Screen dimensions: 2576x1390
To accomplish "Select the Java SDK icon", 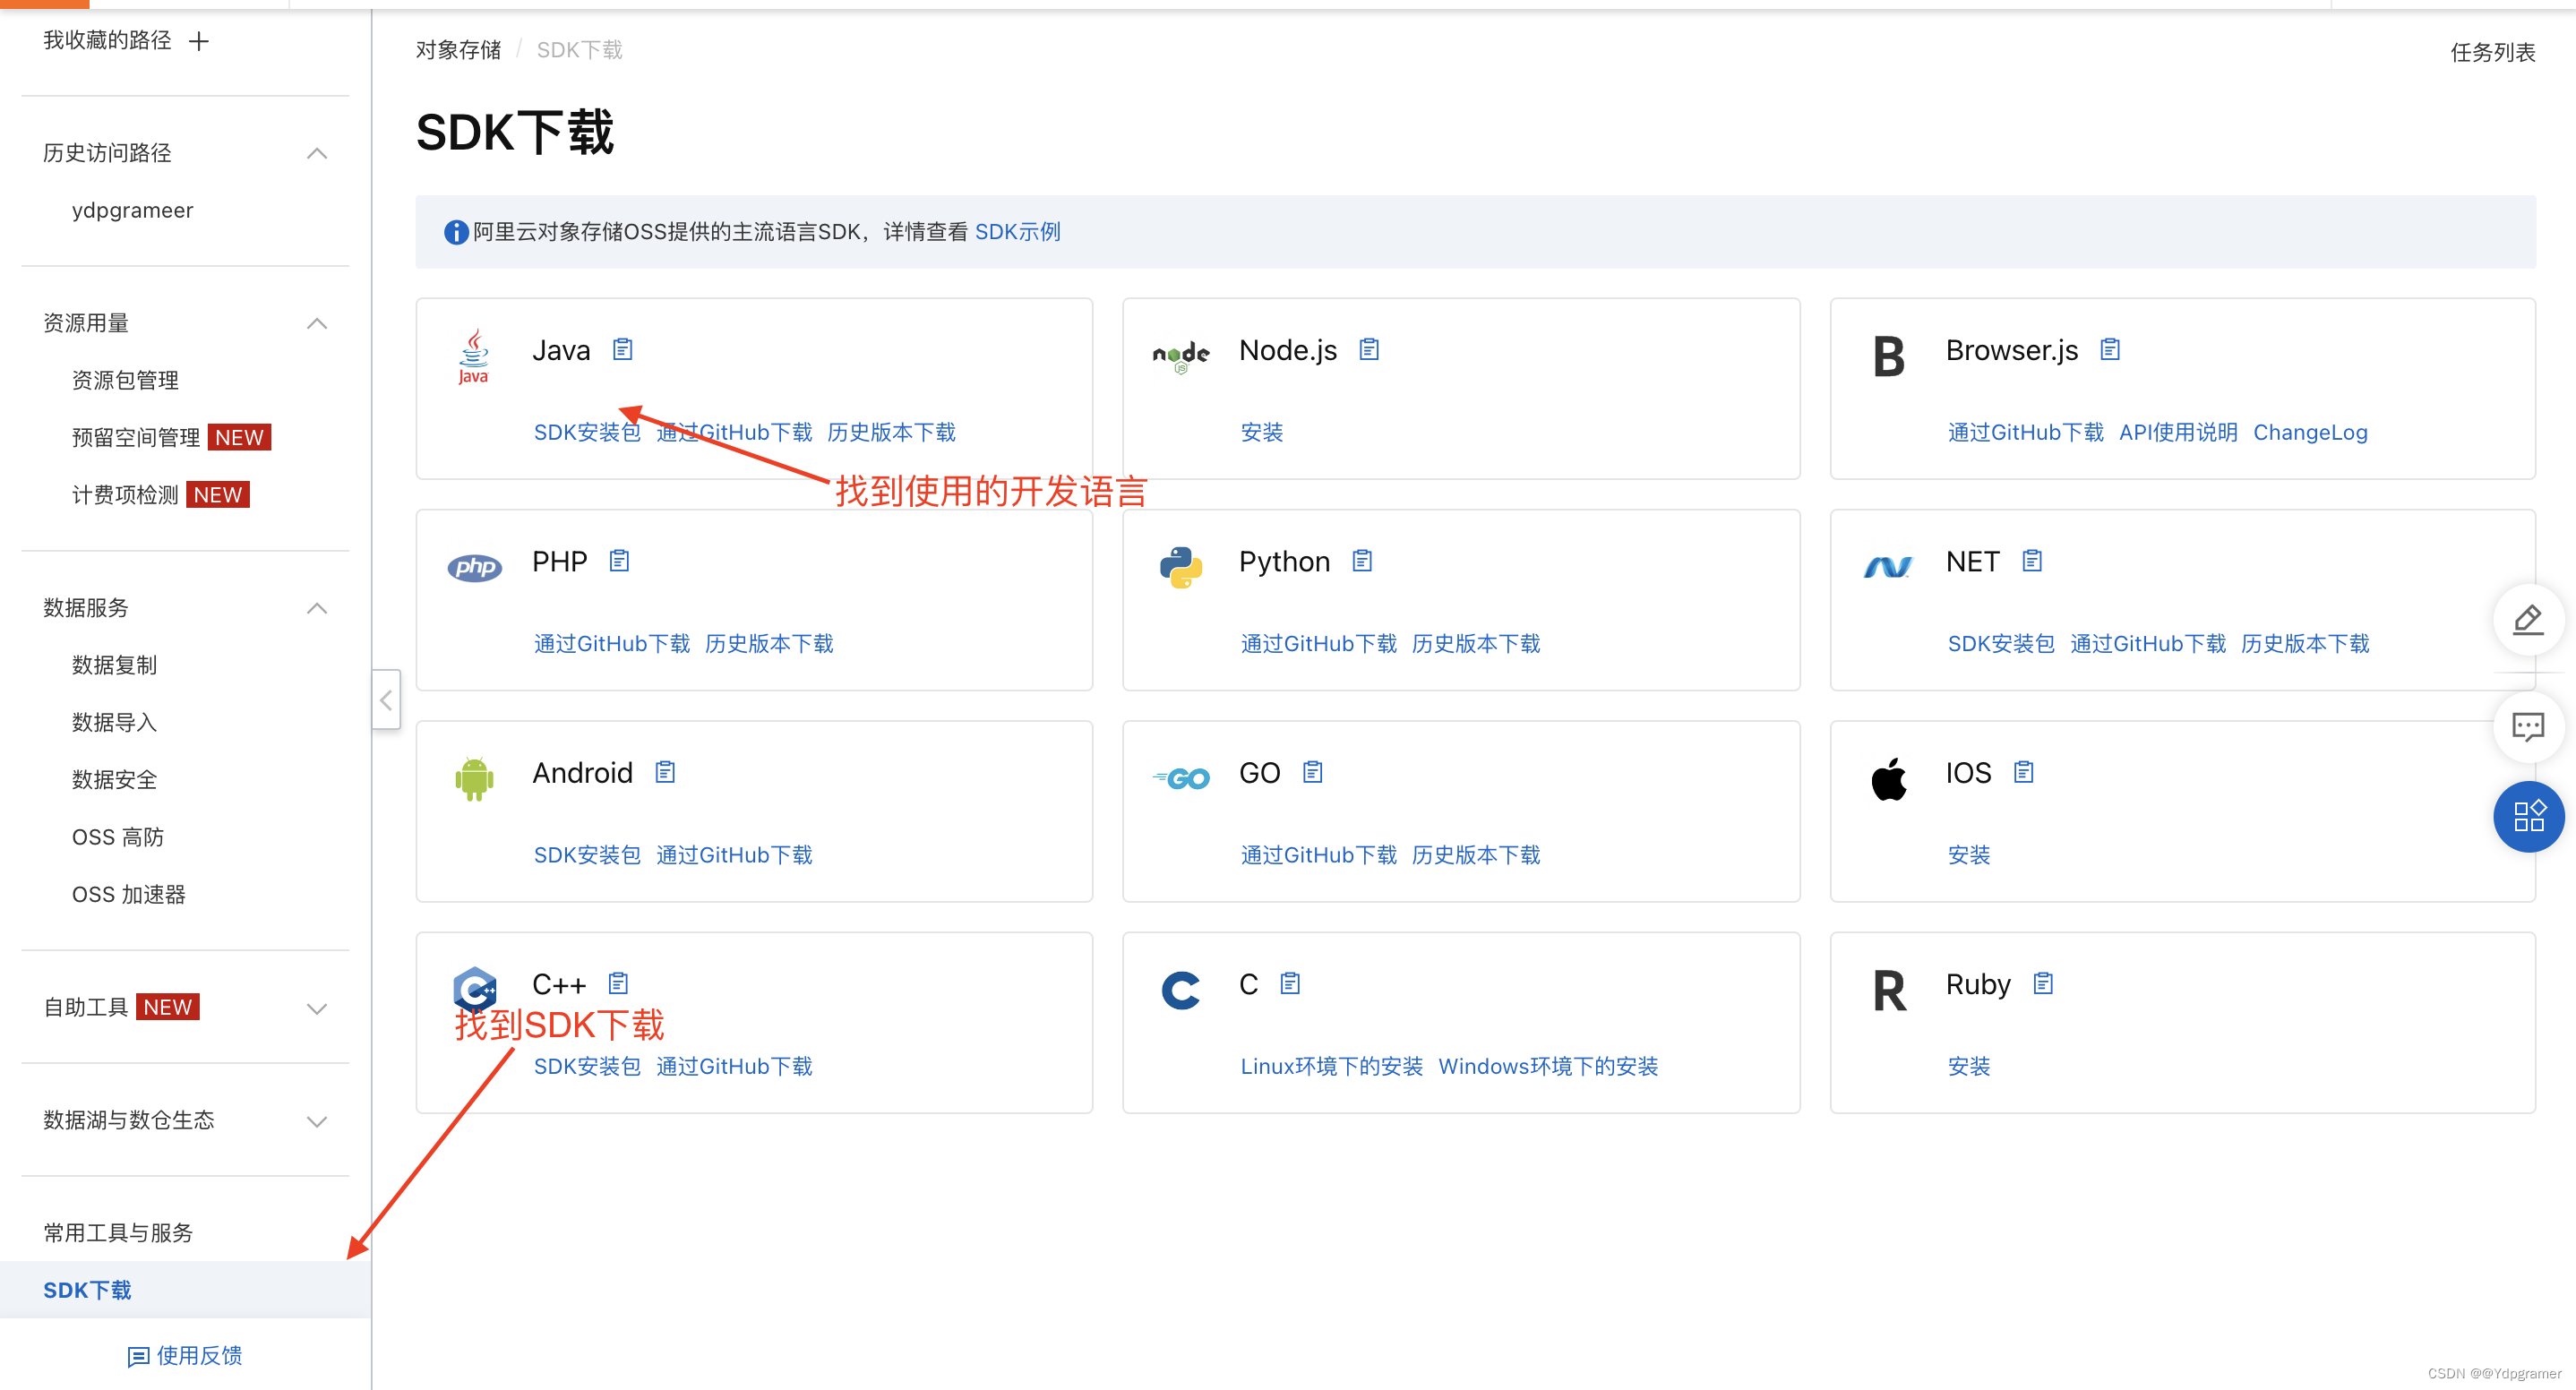I will coord(473,357).
